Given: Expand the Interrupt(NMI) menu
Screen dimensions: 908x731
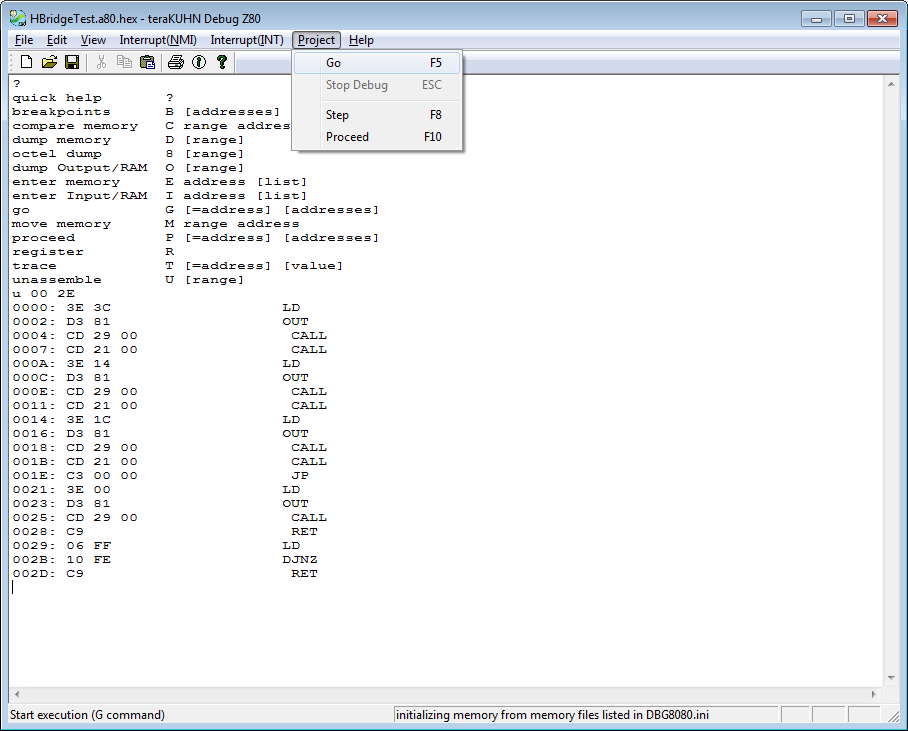Looking at the screenshot, I should click(158, 40).
